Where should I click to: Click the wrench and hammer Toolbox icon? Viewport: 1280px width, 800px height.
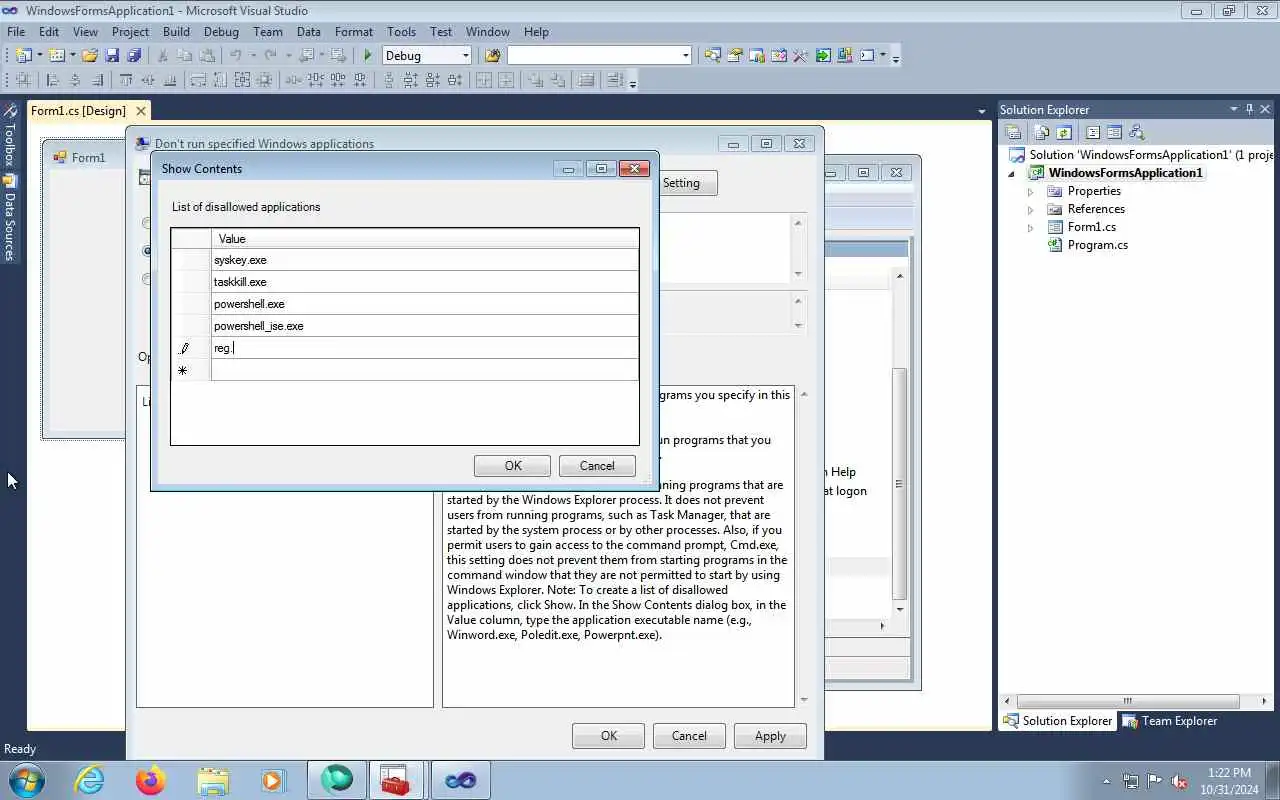tap(800, 56)
